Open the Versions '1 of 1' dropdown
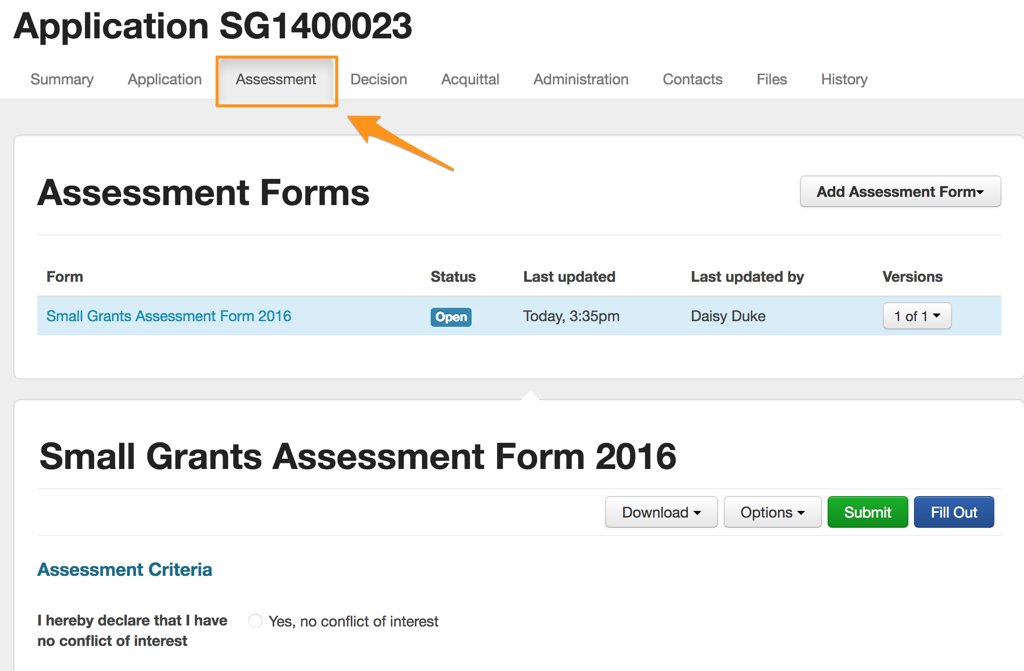Screen dimensions: 1024x671 pyautogui.click(x=916, y=316)
